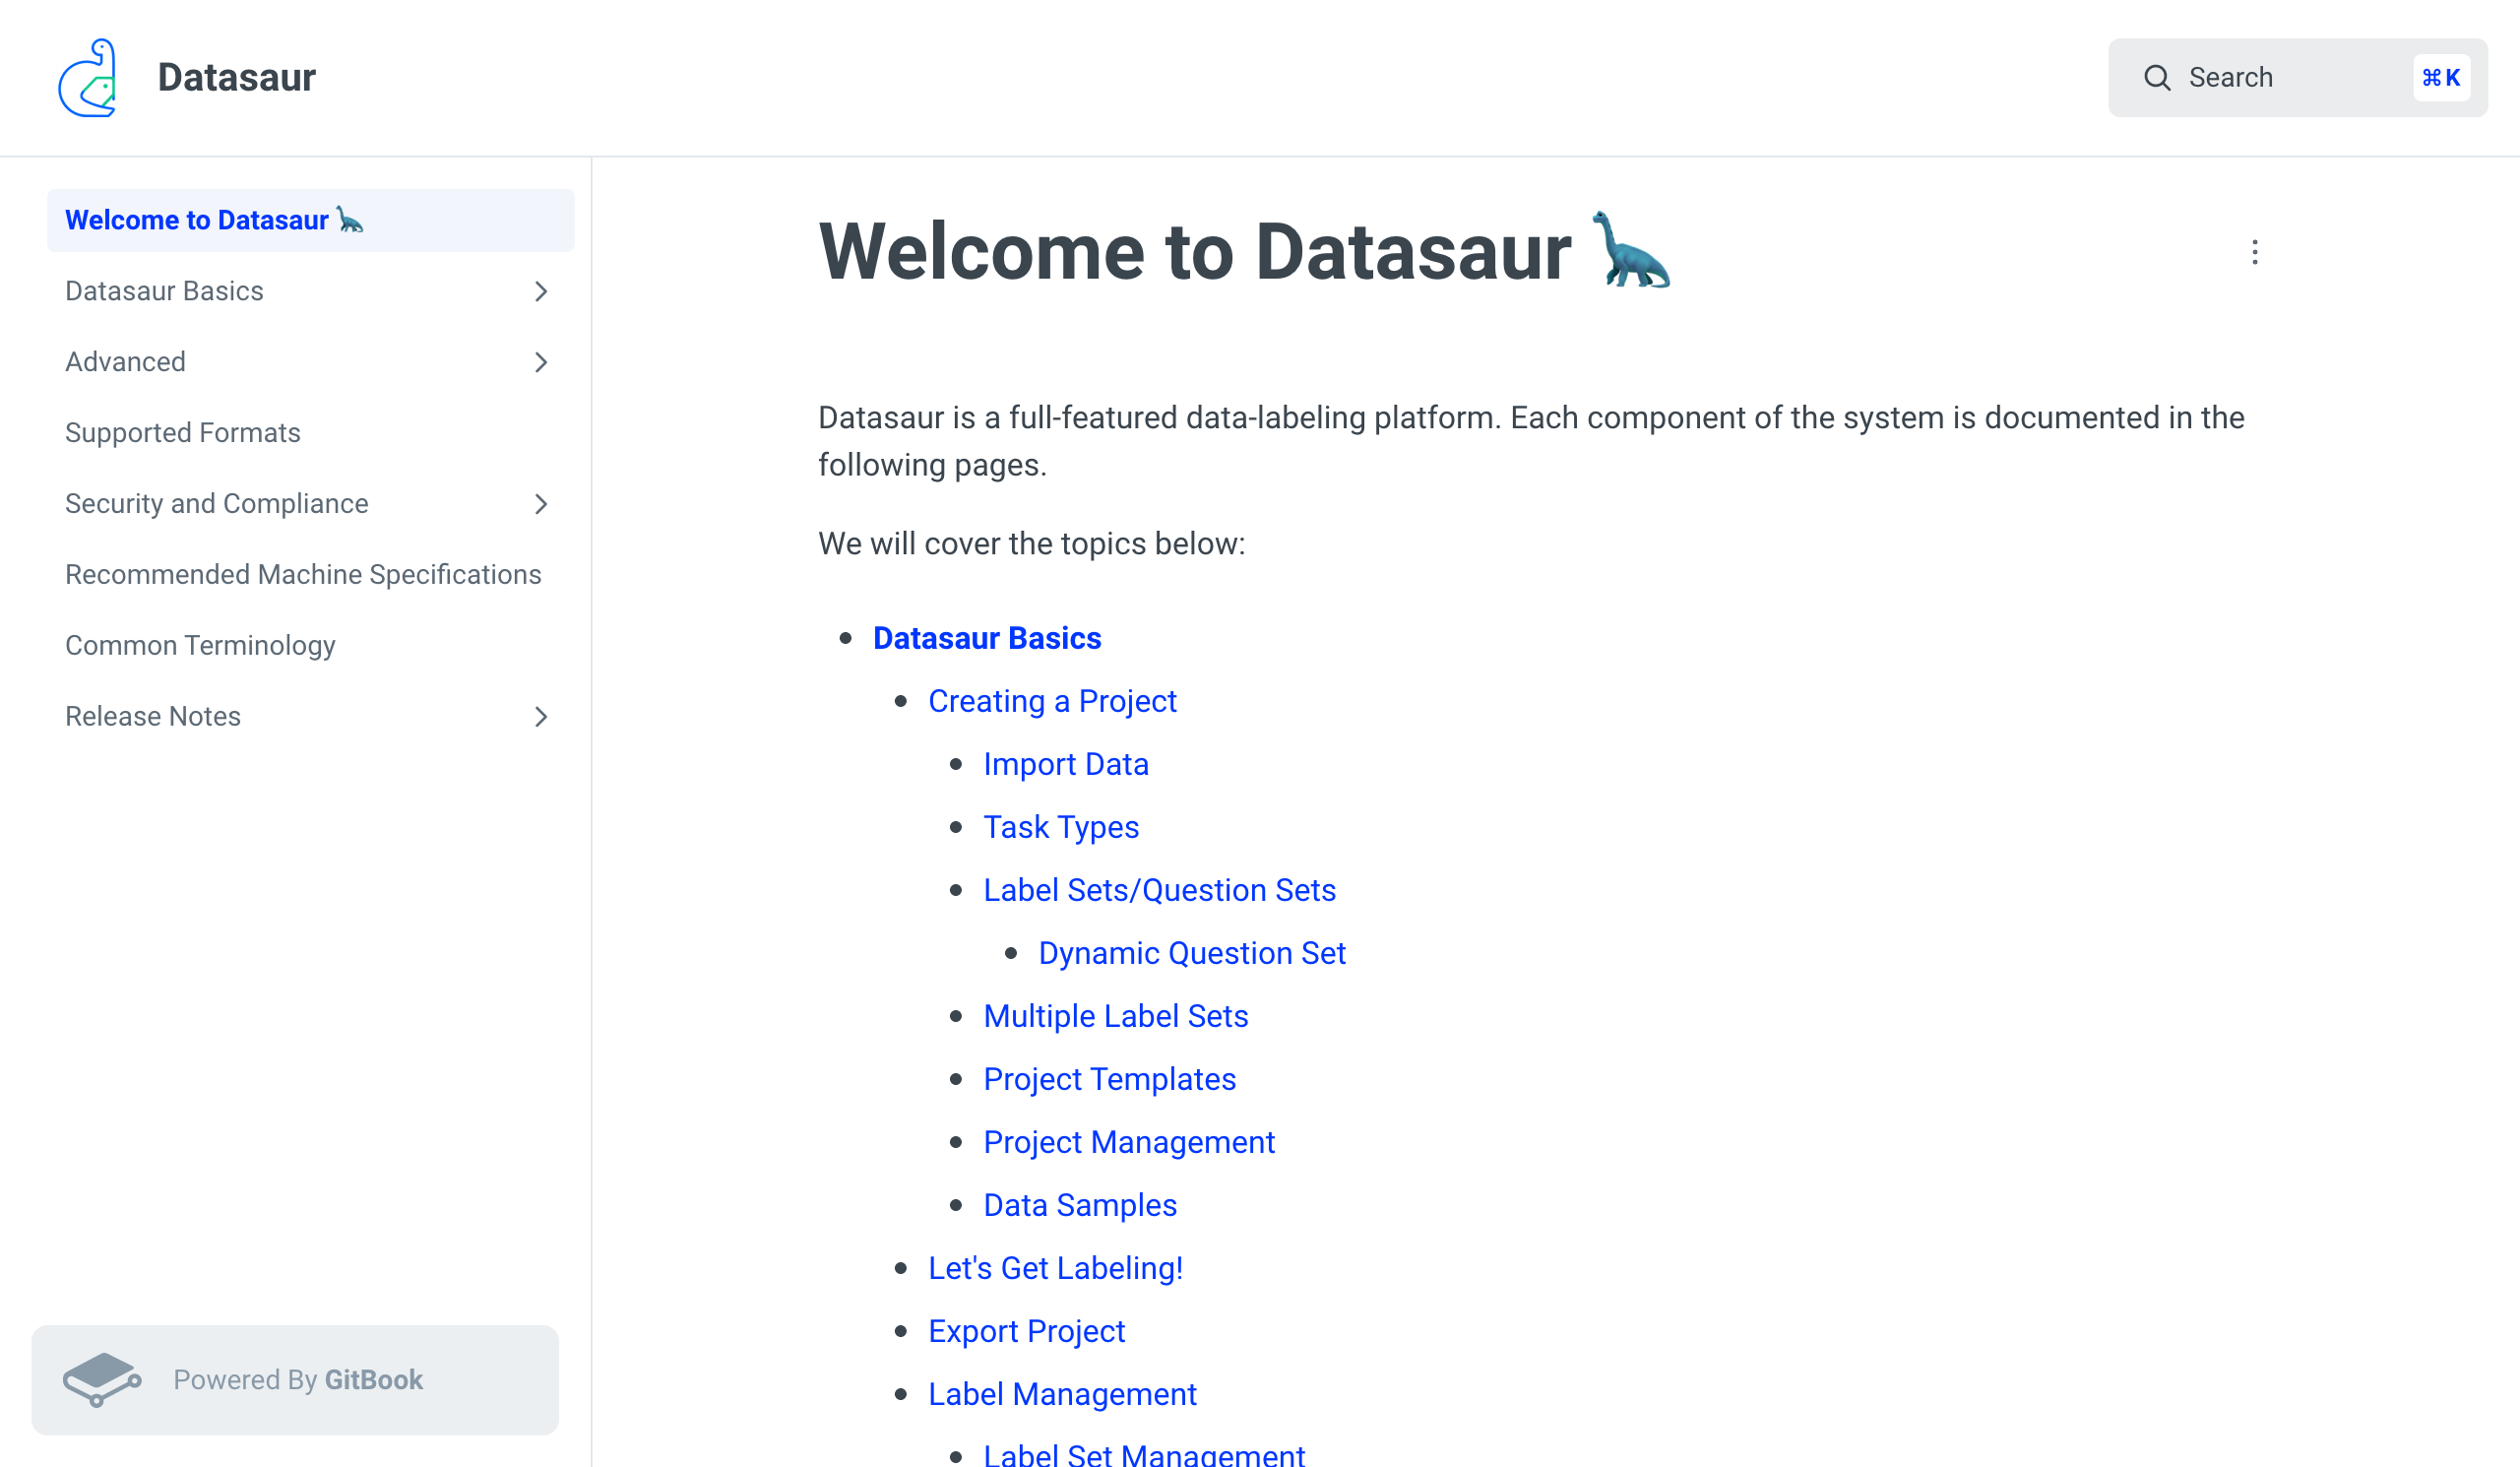Expand the Datasaur Basics chevron
Viewport: 2520px width, 1467px height.
click(541, 291)
